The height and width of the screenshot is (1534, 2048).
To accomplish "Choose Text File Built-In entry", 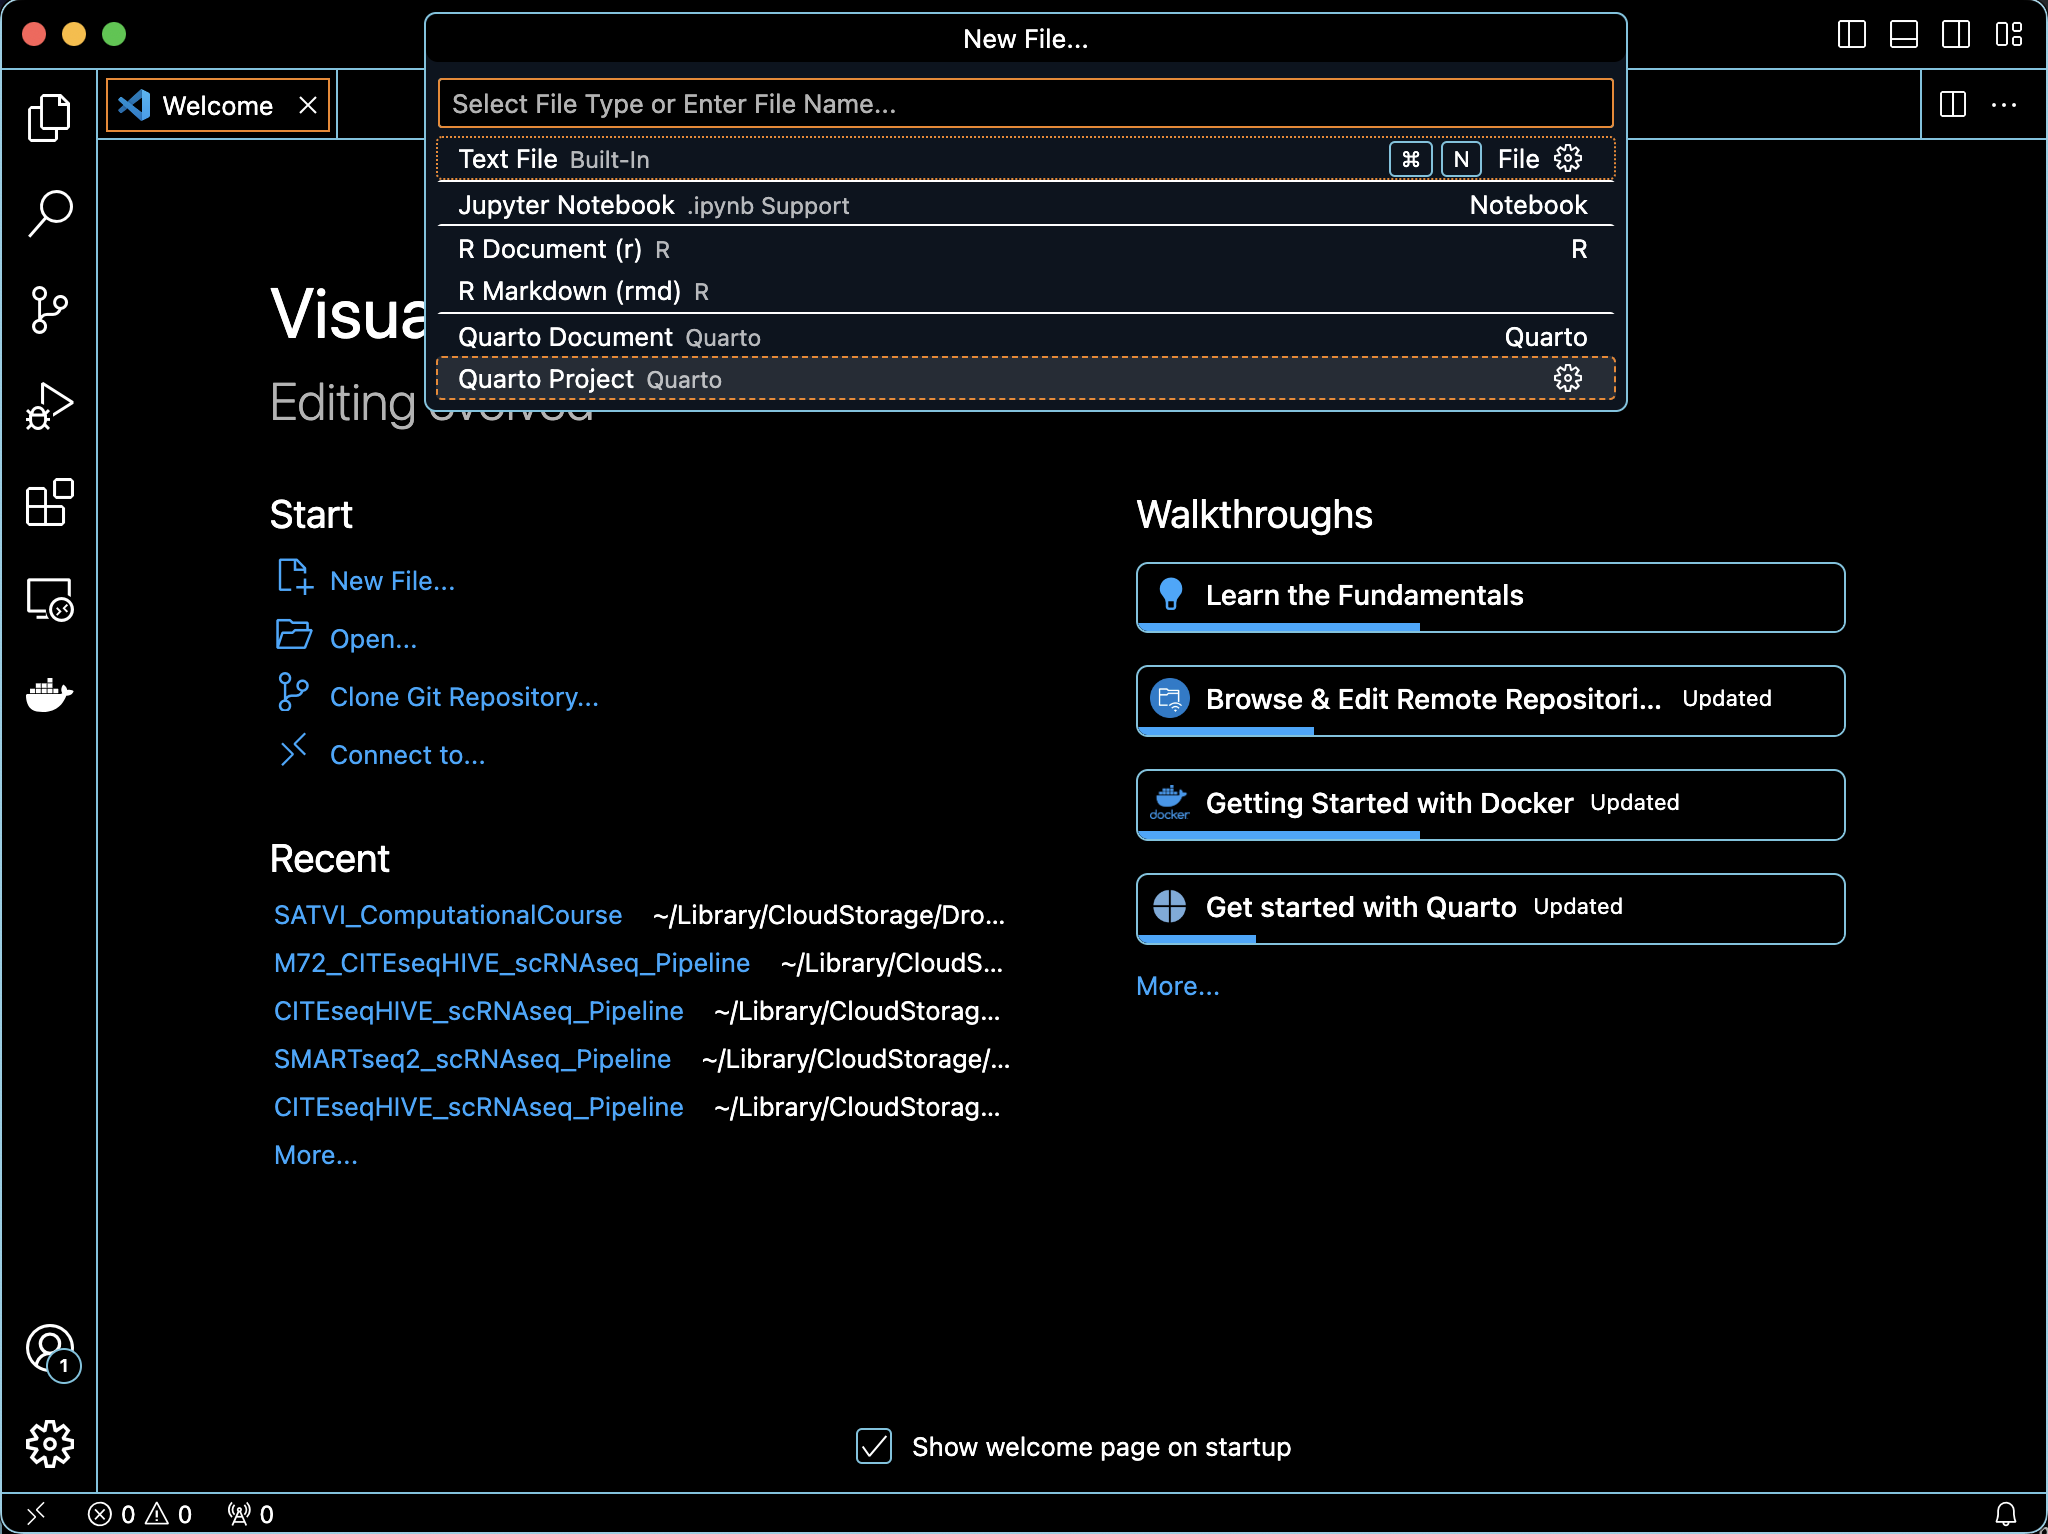I will (x=1026, y=159).
